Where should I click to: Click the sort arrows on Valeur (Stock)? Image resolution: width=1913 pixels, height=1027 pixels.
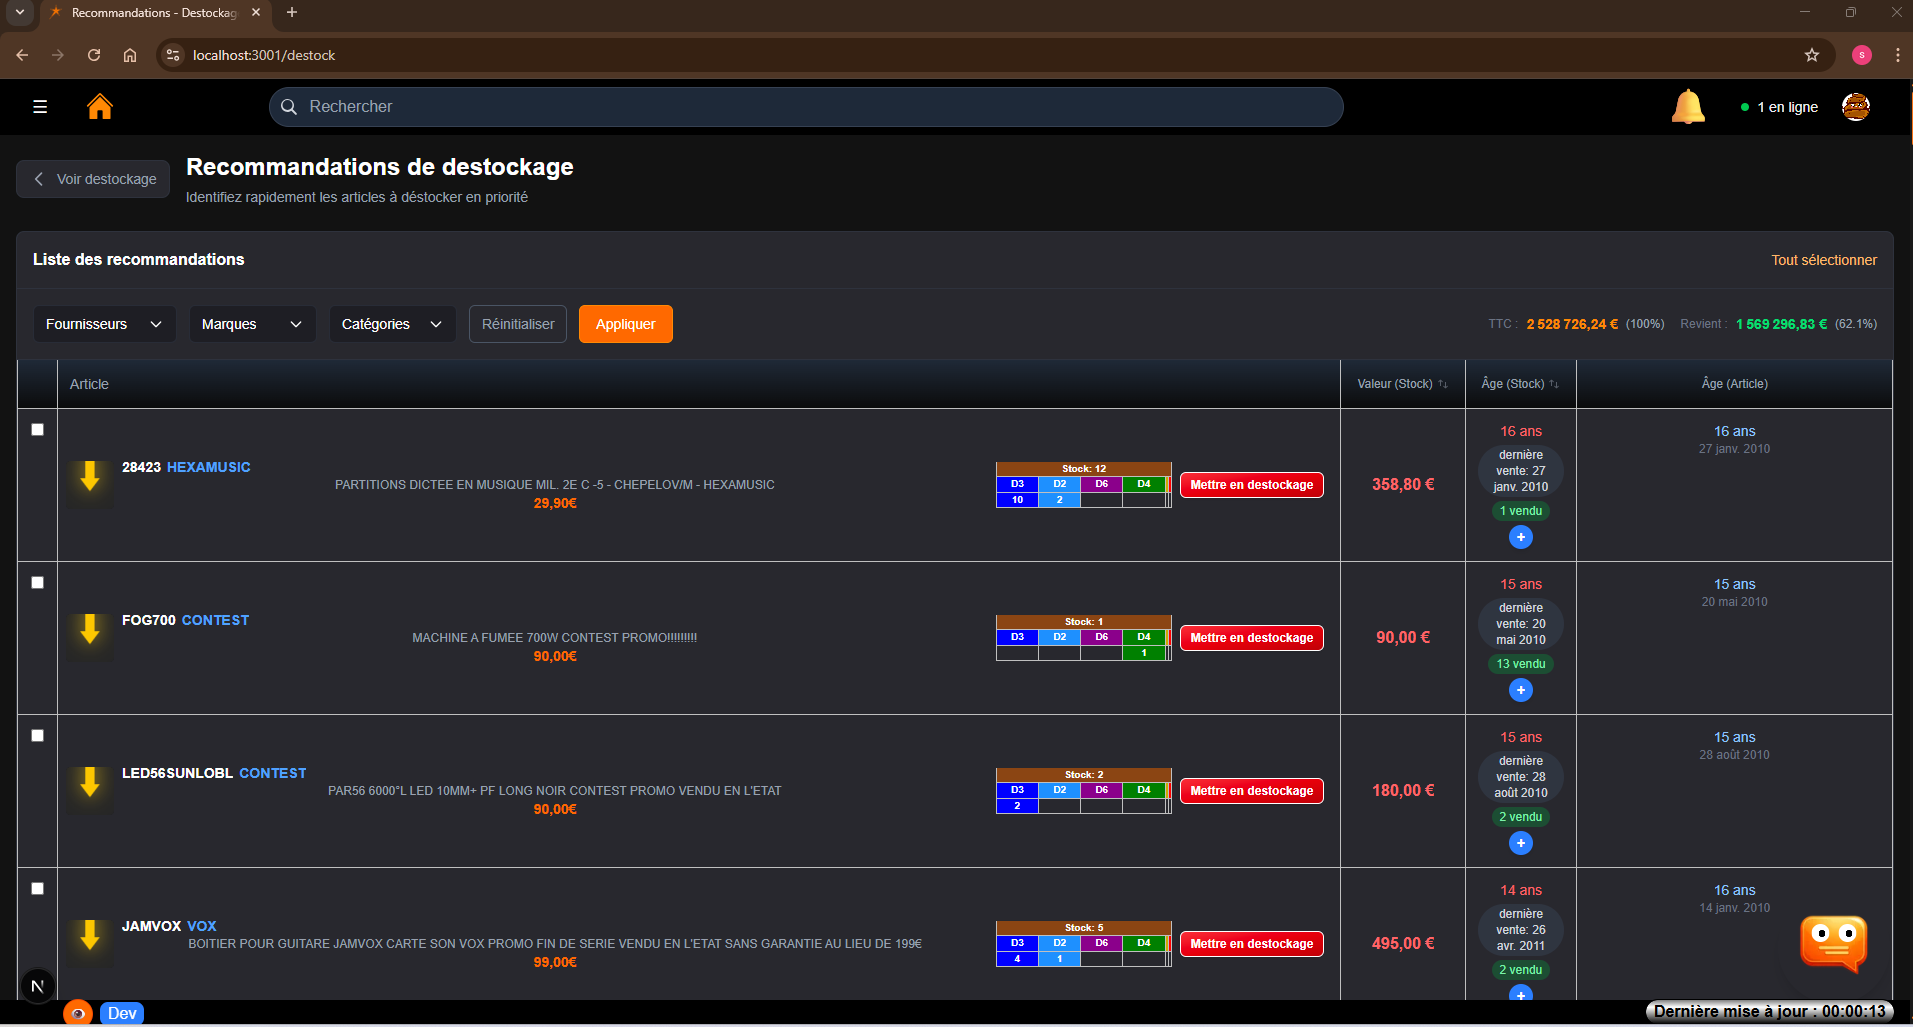click(x=1443, y=383)
